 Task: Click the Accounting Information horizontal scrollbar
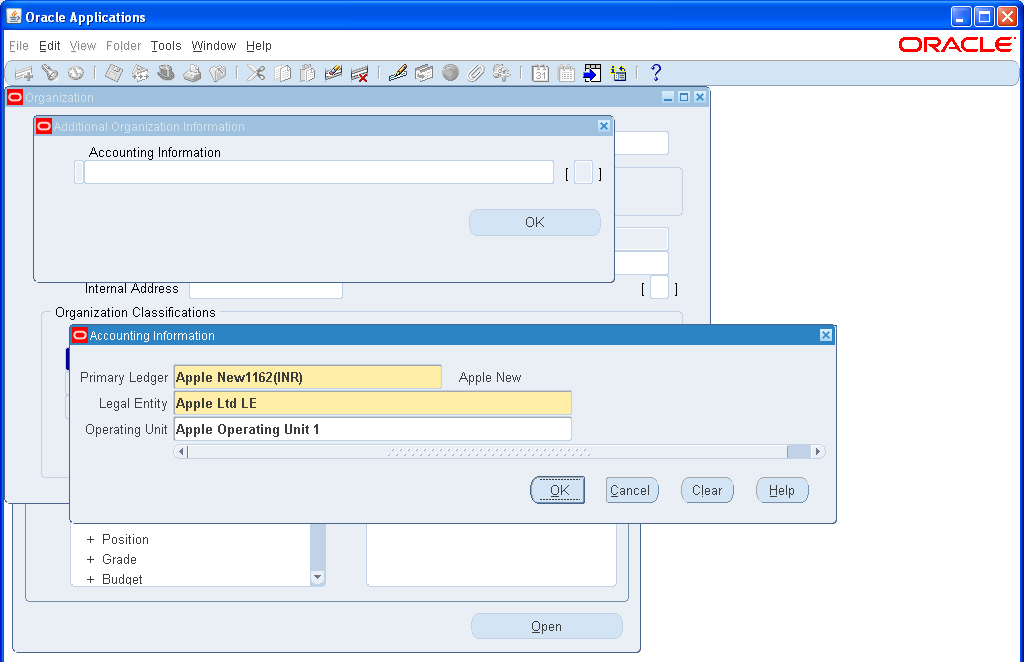click(497, 451)
